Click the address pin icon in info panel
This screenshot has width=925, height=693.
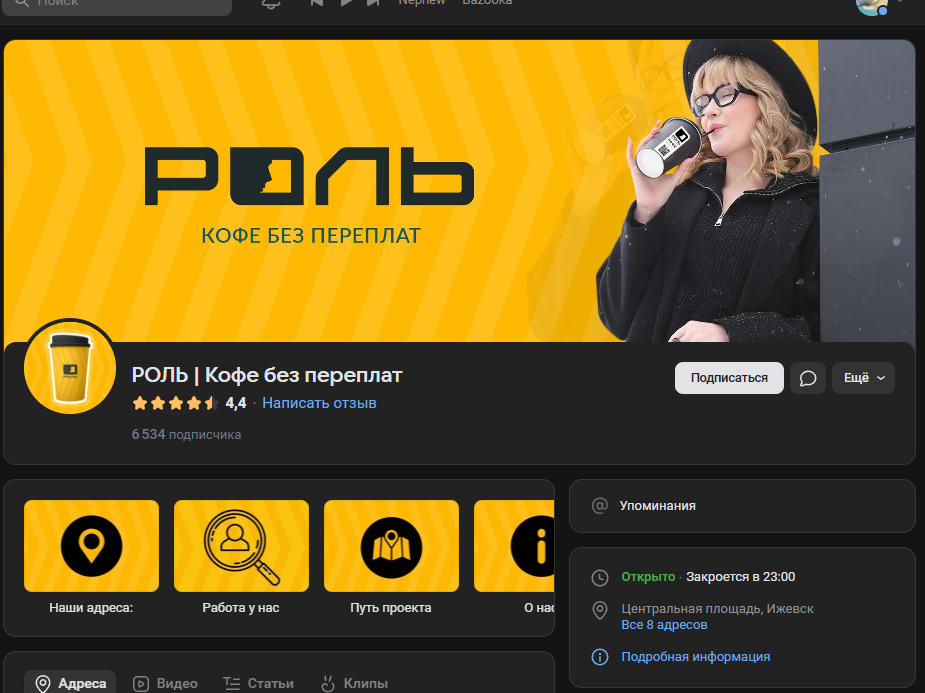pos(600,610)
